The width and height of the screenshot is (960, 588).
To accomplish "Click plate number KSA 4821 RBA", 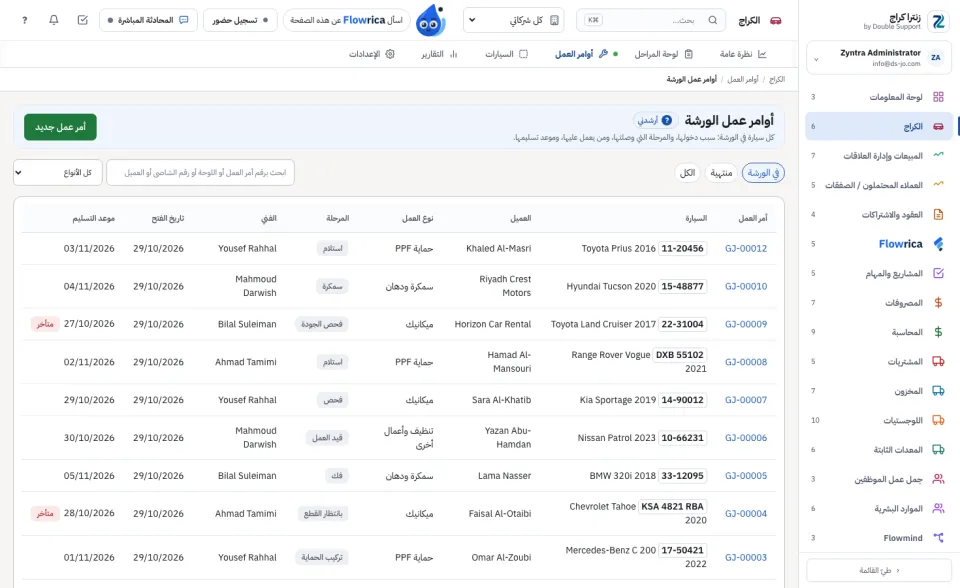I will (672, 507).
